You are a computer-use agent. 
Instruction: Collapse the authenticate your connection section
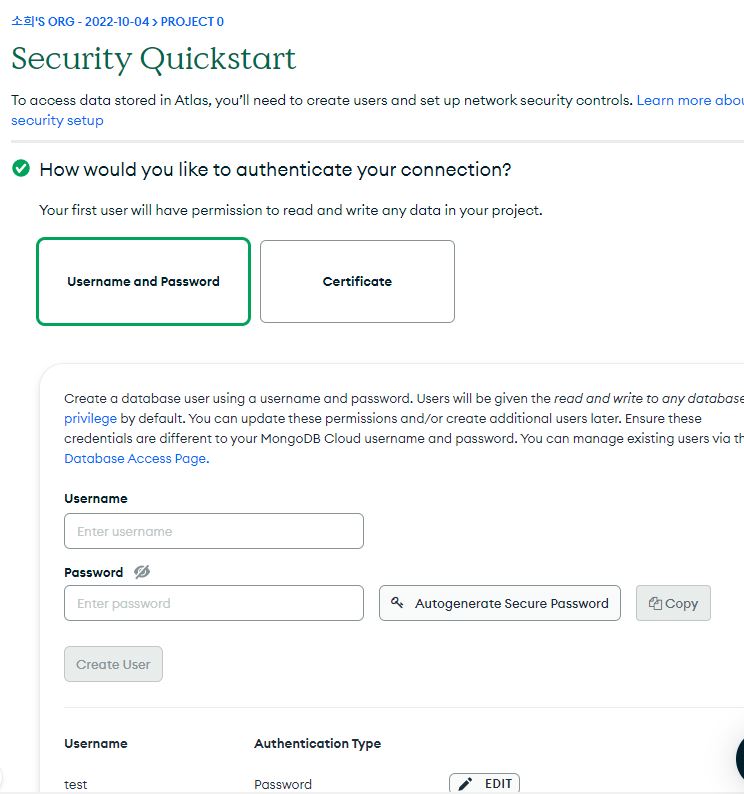275,170
